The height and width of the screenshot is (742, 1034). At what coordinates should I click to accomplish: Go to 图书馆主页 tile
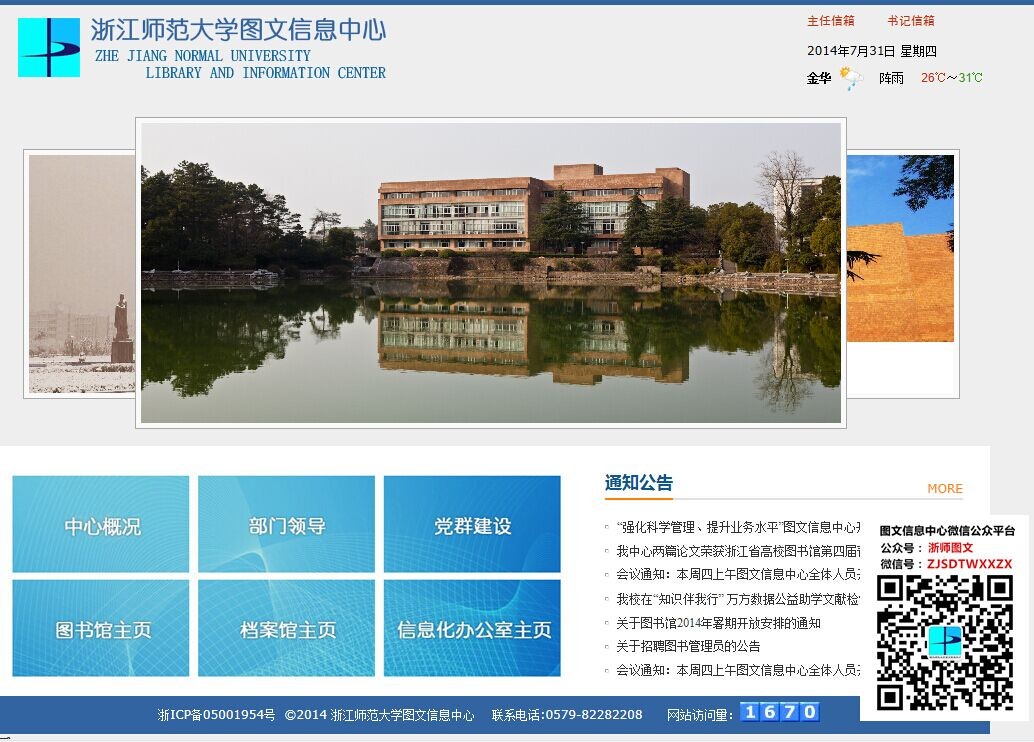click(101, 629)
